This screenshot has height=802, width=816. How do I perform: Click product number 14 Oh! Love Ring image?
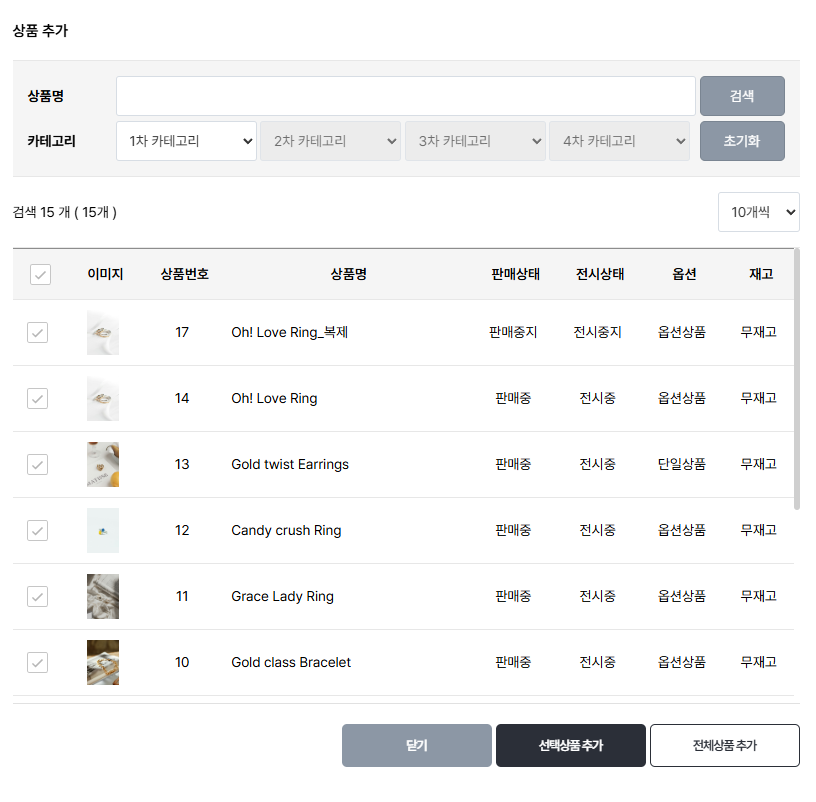(x=103, y=399)
